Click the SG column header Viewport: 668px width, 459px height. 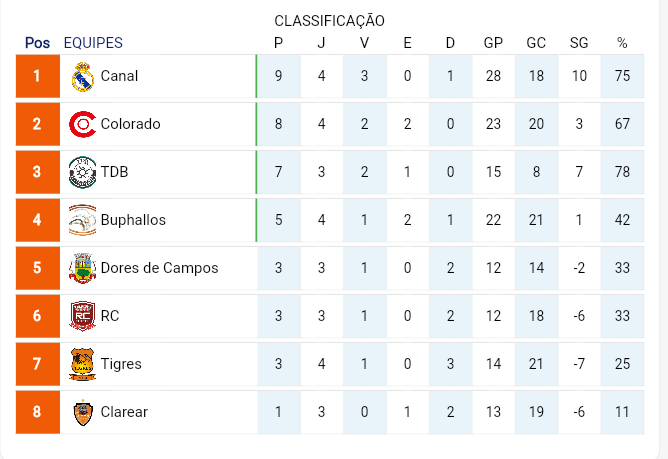579,43
